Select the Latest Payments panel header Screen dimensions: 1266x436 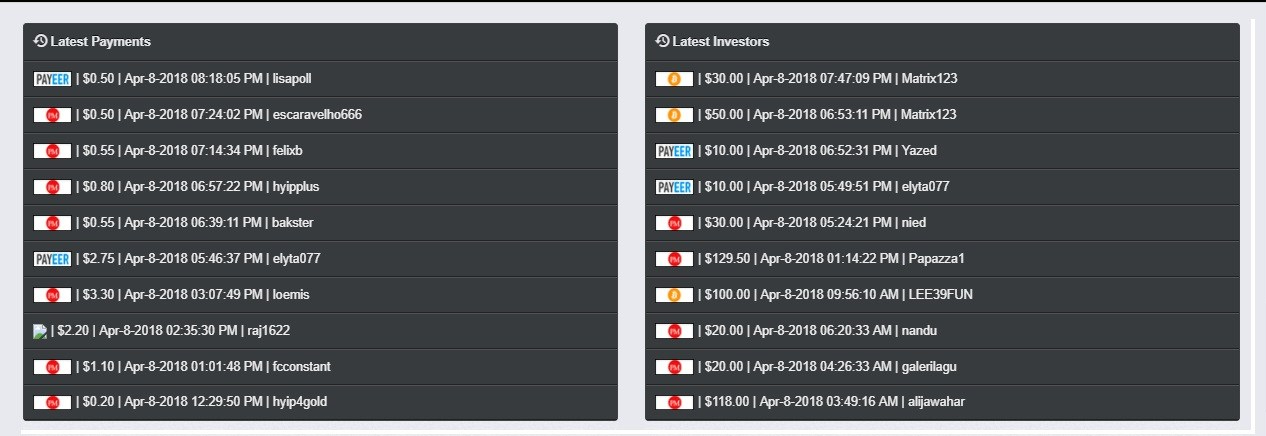tap(320, 42)
